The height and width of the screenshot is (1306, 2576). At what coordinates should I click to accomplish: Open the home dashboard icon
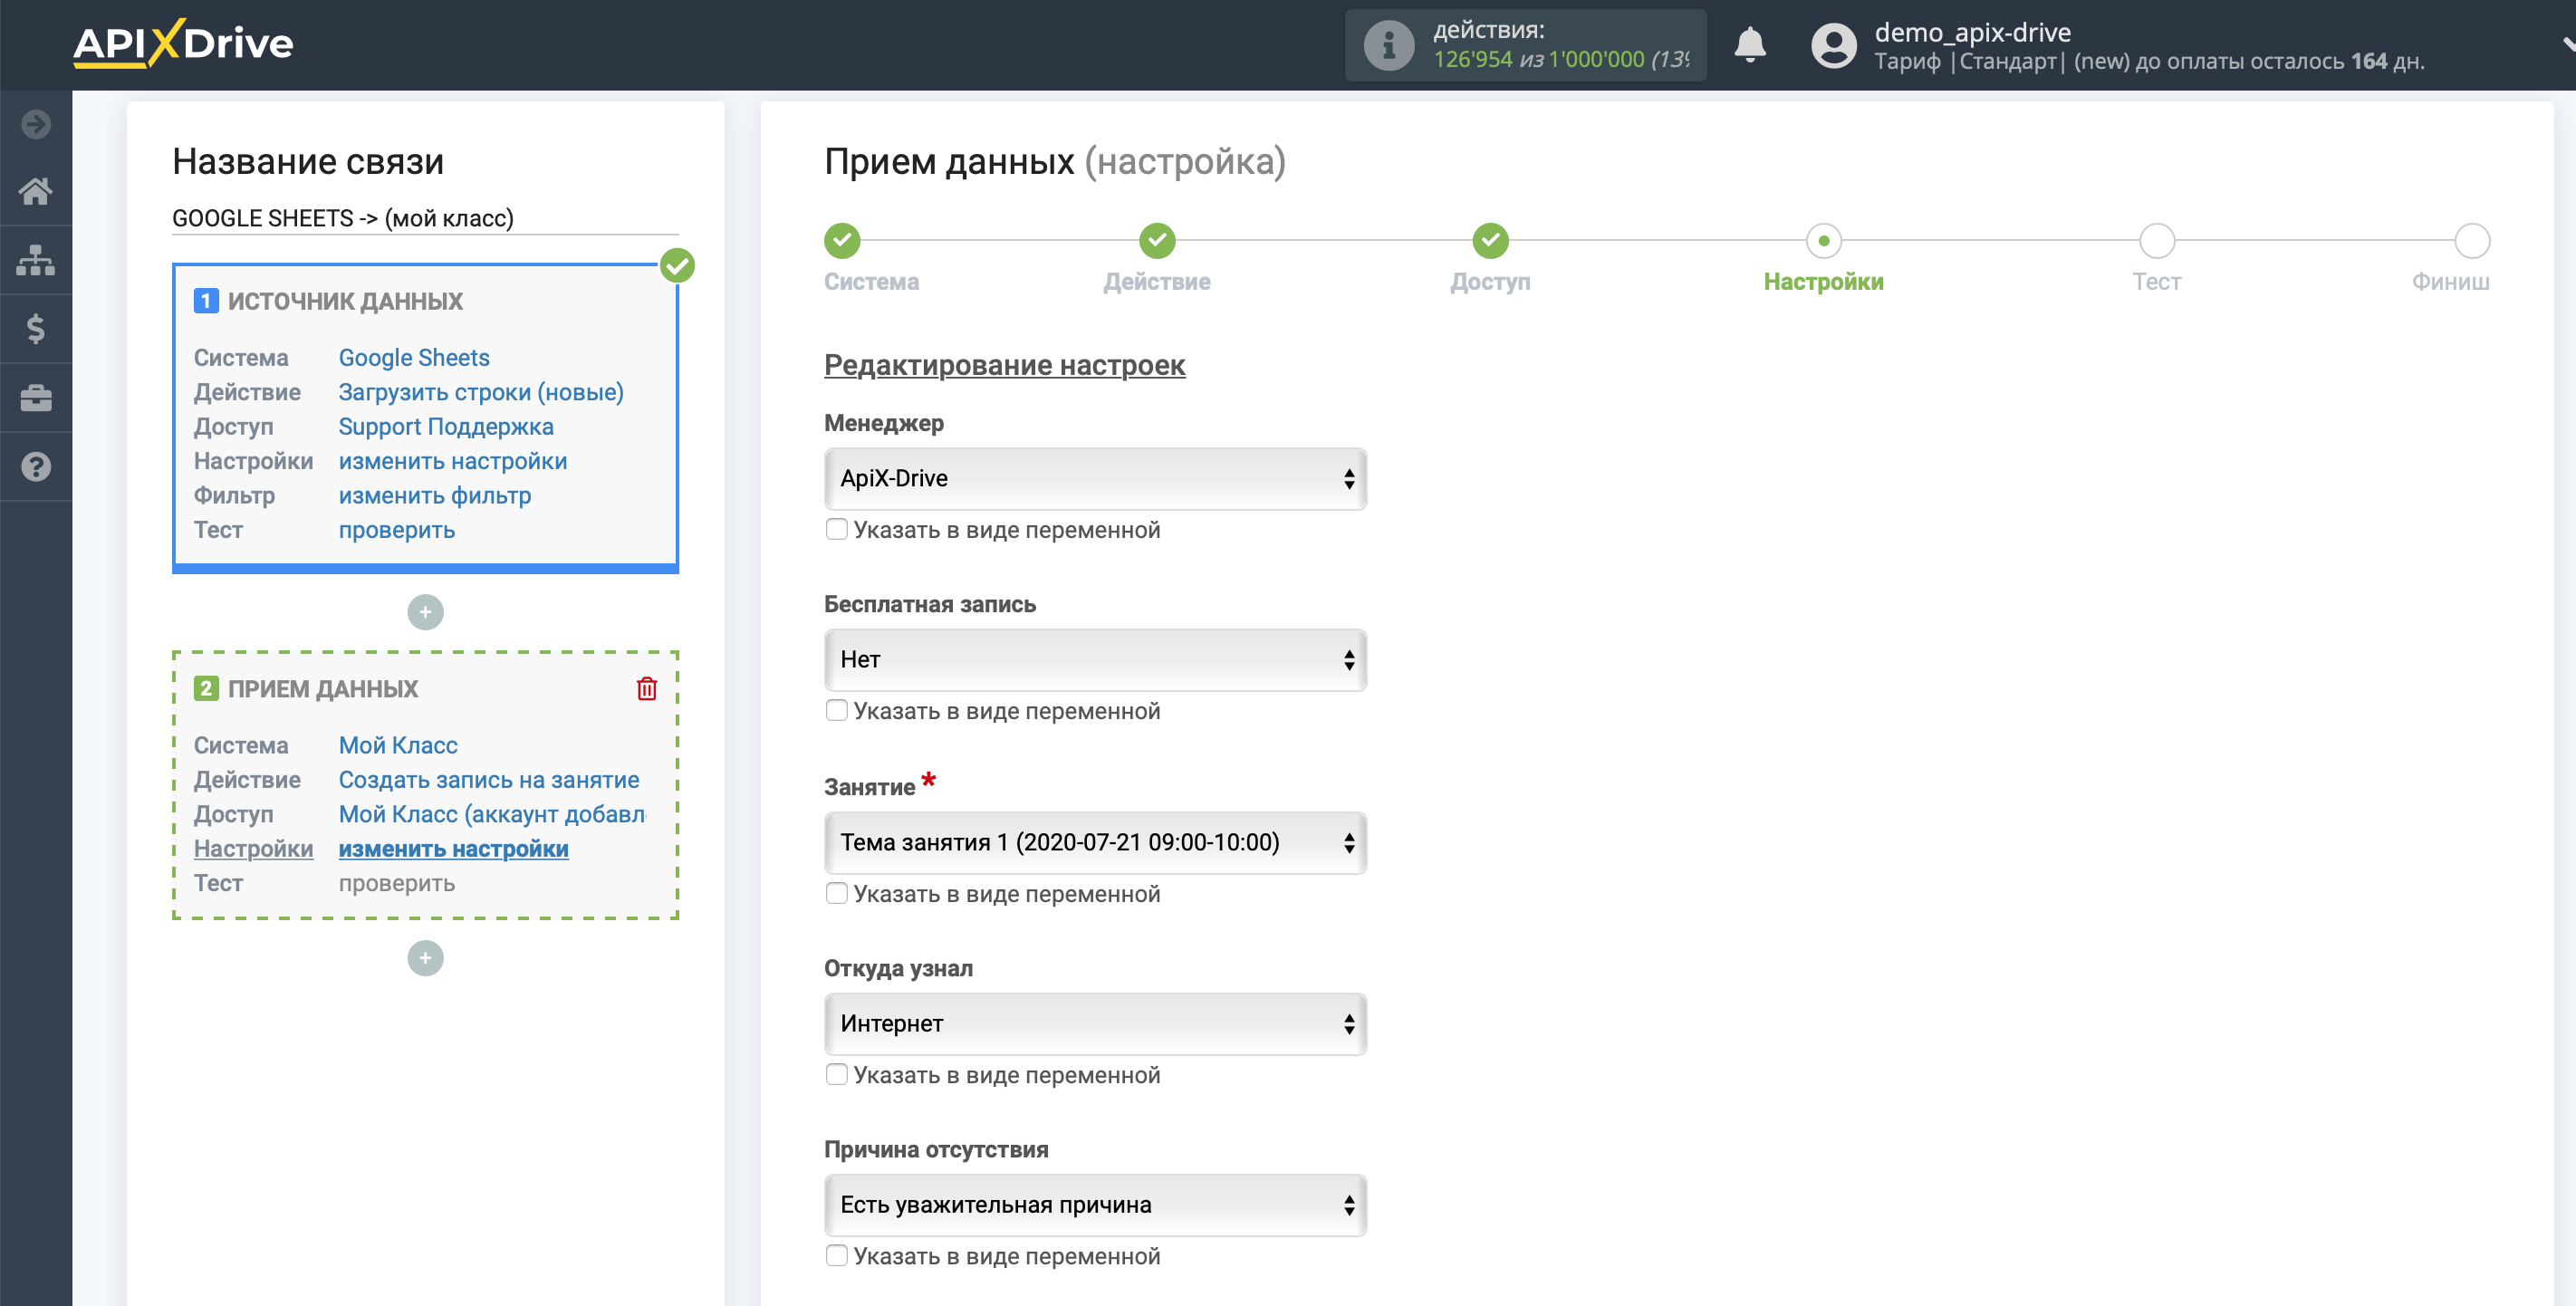pyautogui.click(x=36, y=191)
